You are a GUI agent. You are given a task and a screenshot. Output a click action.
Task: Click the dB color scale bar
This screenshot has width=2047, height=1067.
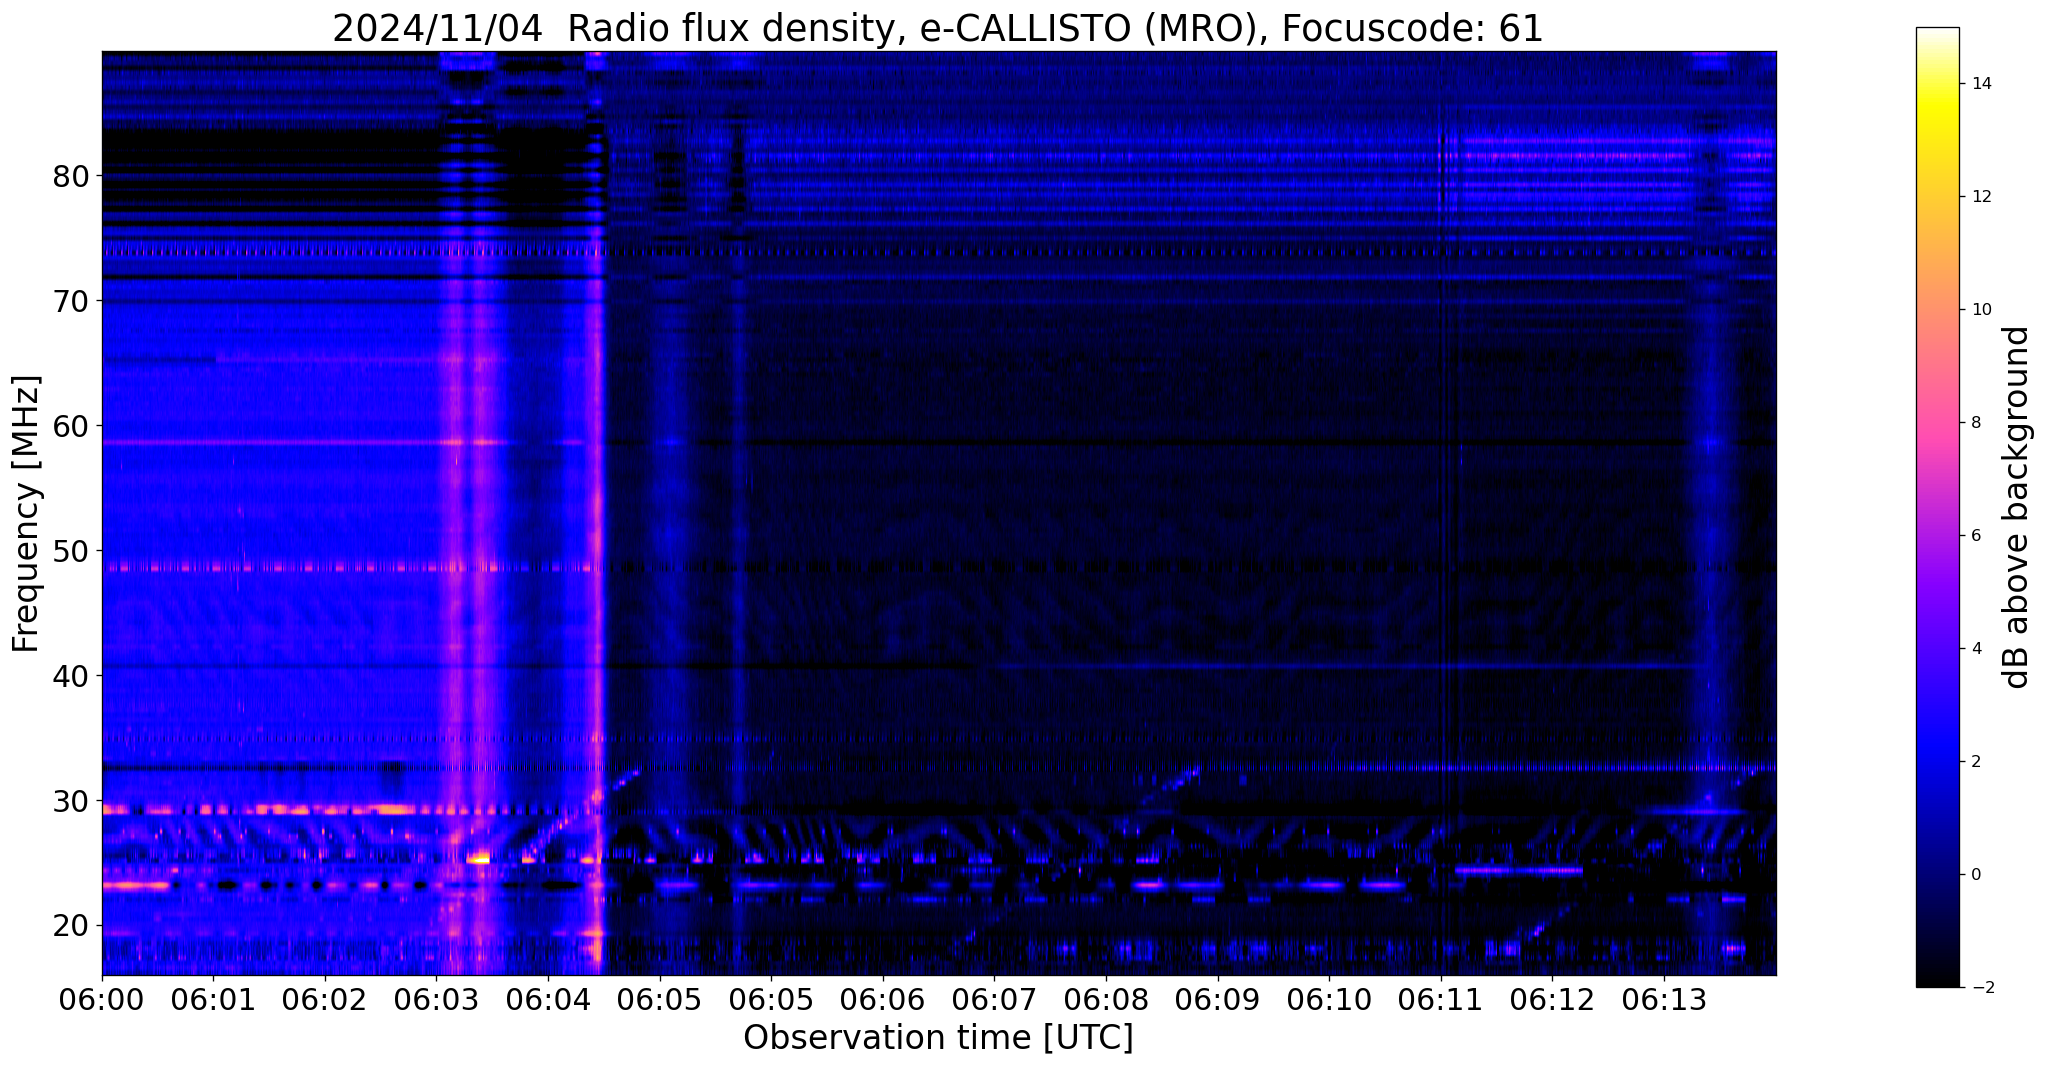point(1937,507)
